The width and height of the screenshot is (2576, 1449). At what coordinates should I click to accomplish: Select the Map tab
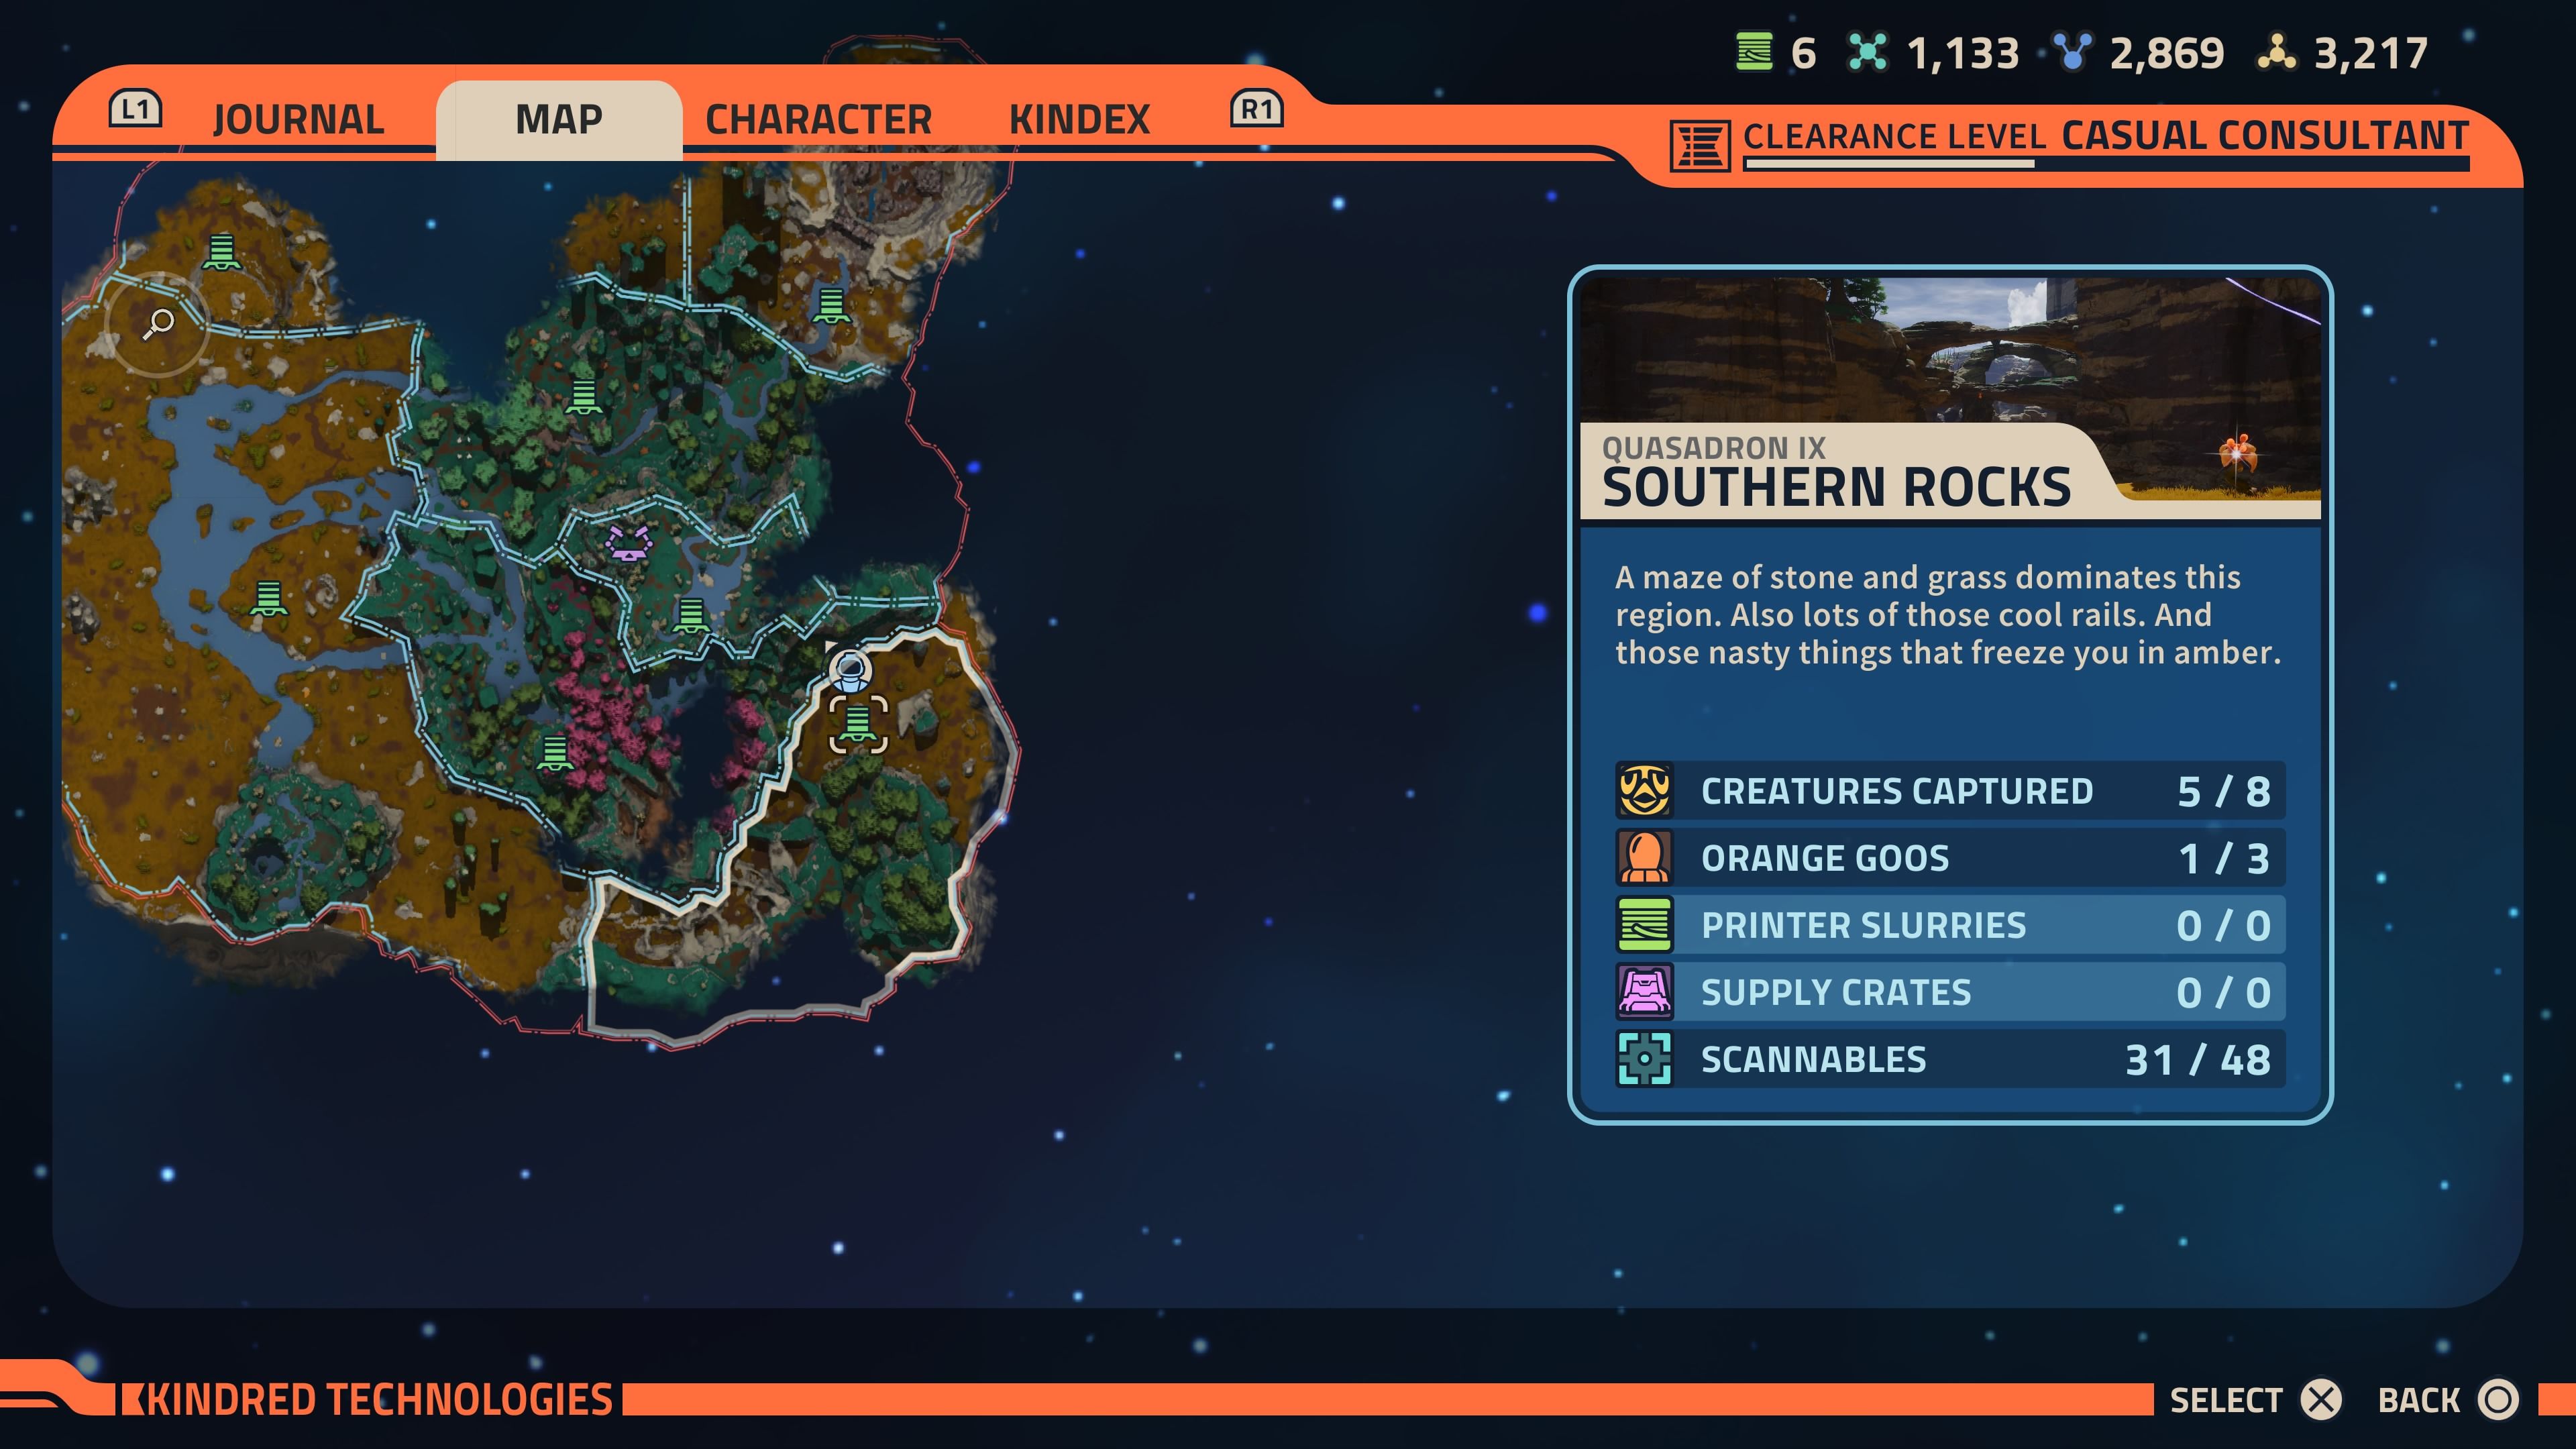click(x=559, y=120)
